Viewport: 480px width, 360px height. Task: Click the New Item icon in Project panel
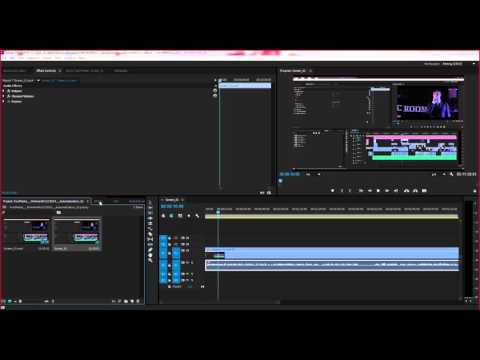click(x=132, y=301)
